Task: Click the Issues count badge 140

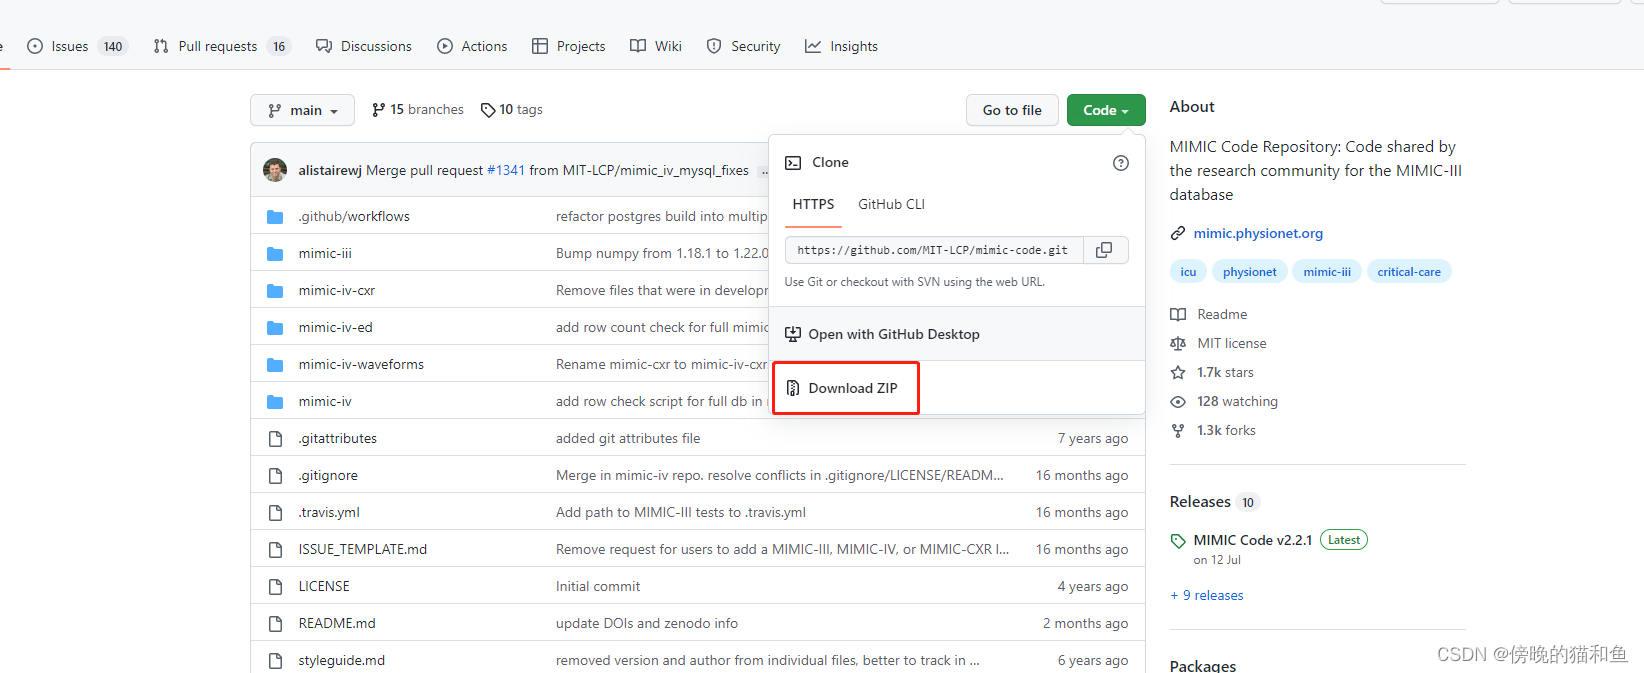Action: (113, 46)
